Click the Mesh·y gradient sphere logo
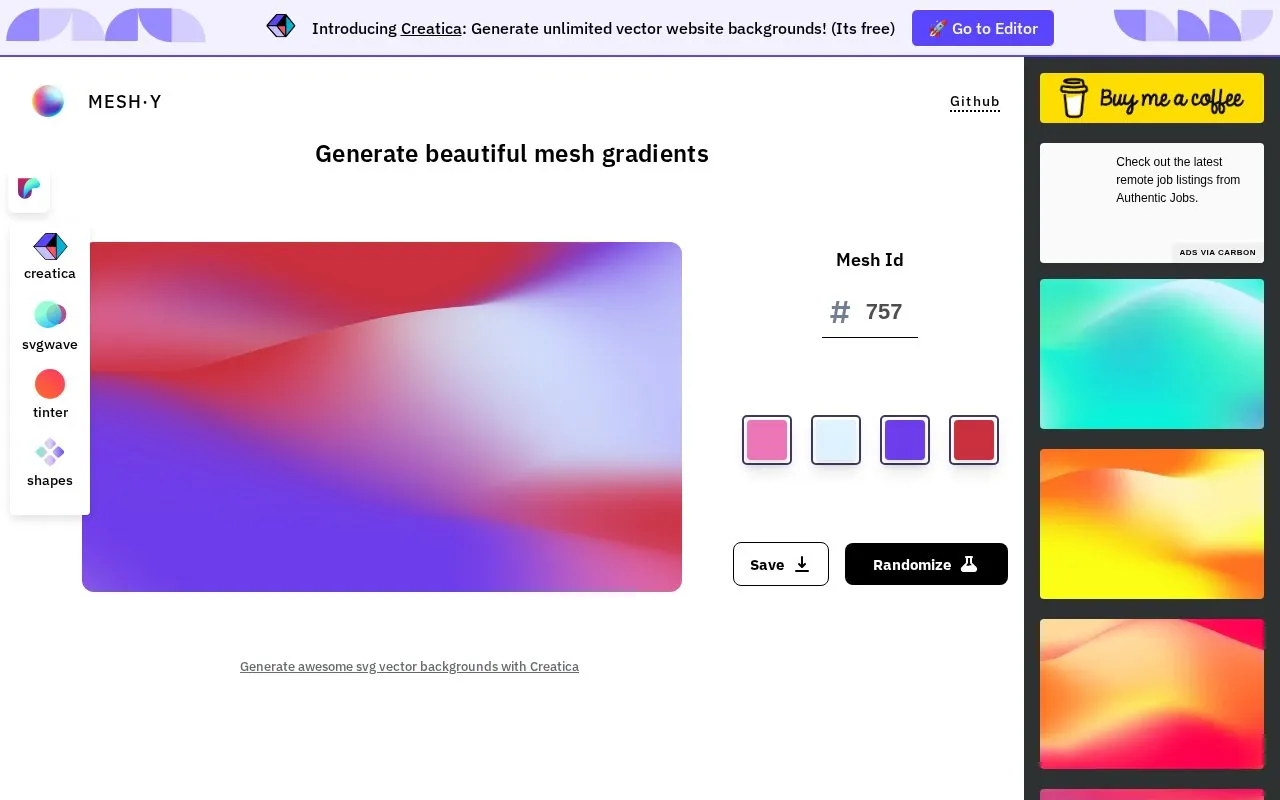The height and width of the screenshot is (800, 1280). point(48,101)
